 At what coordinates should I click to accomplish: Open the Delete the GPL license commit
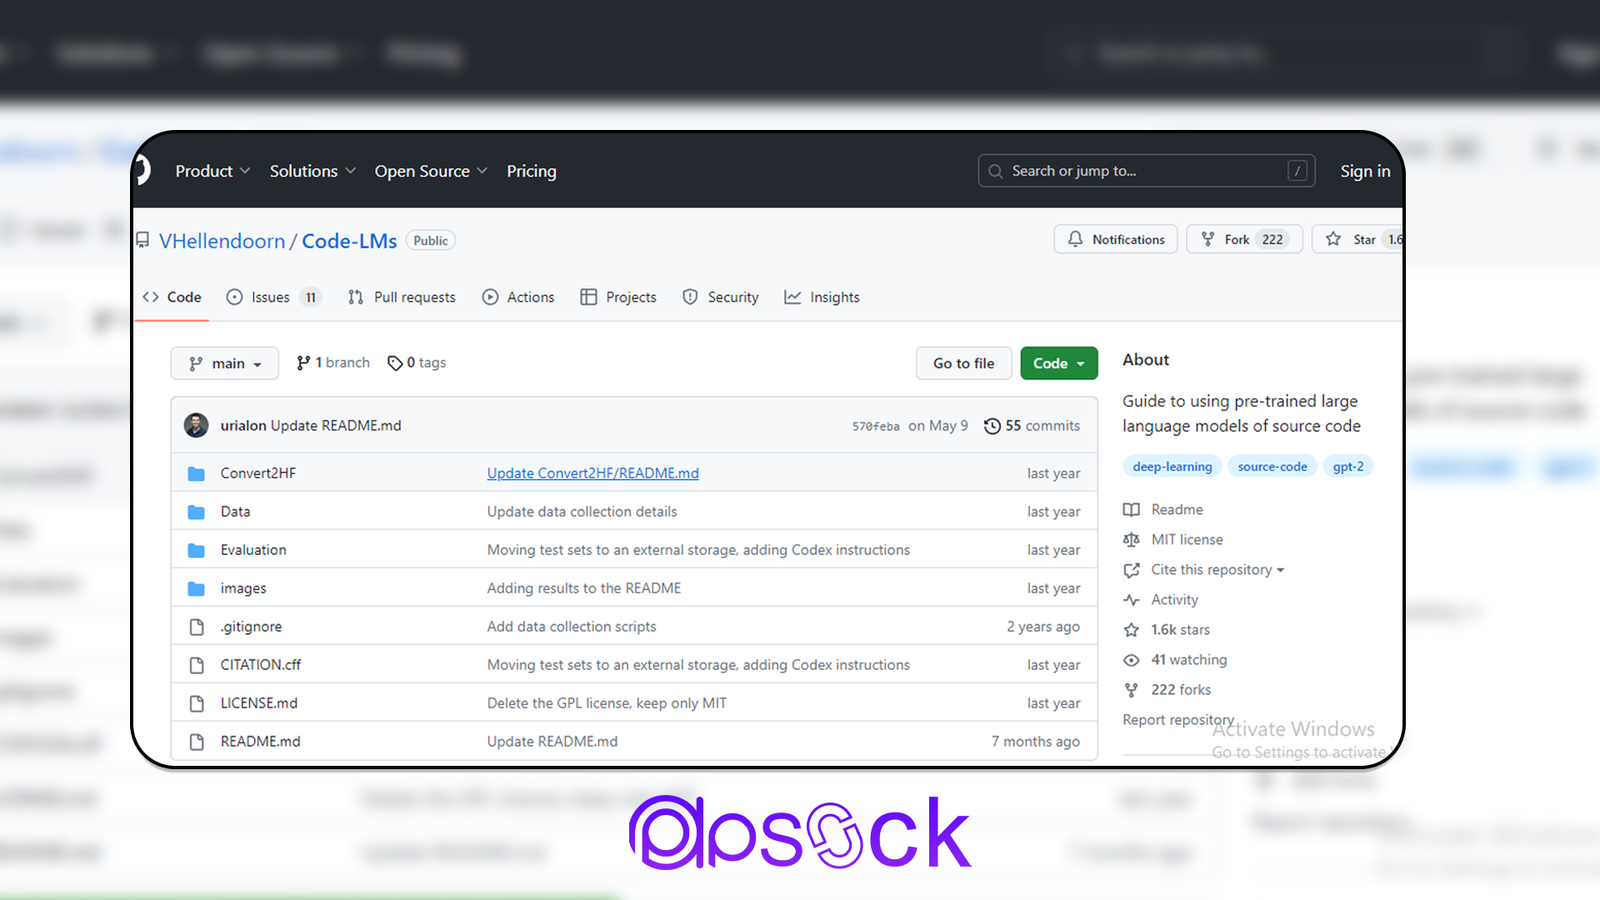(x=607, y=703)
